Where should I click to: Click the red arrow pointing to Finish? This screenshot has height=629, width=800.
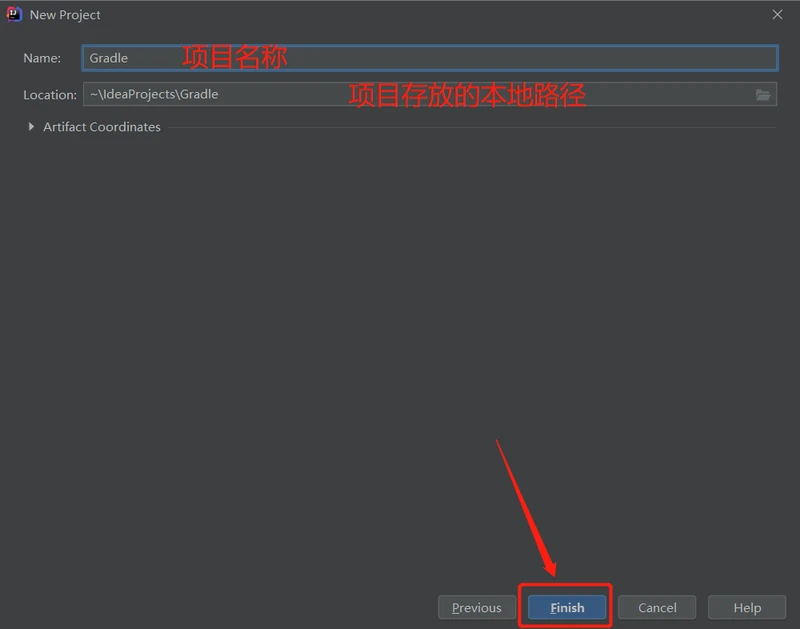point(525,510)
